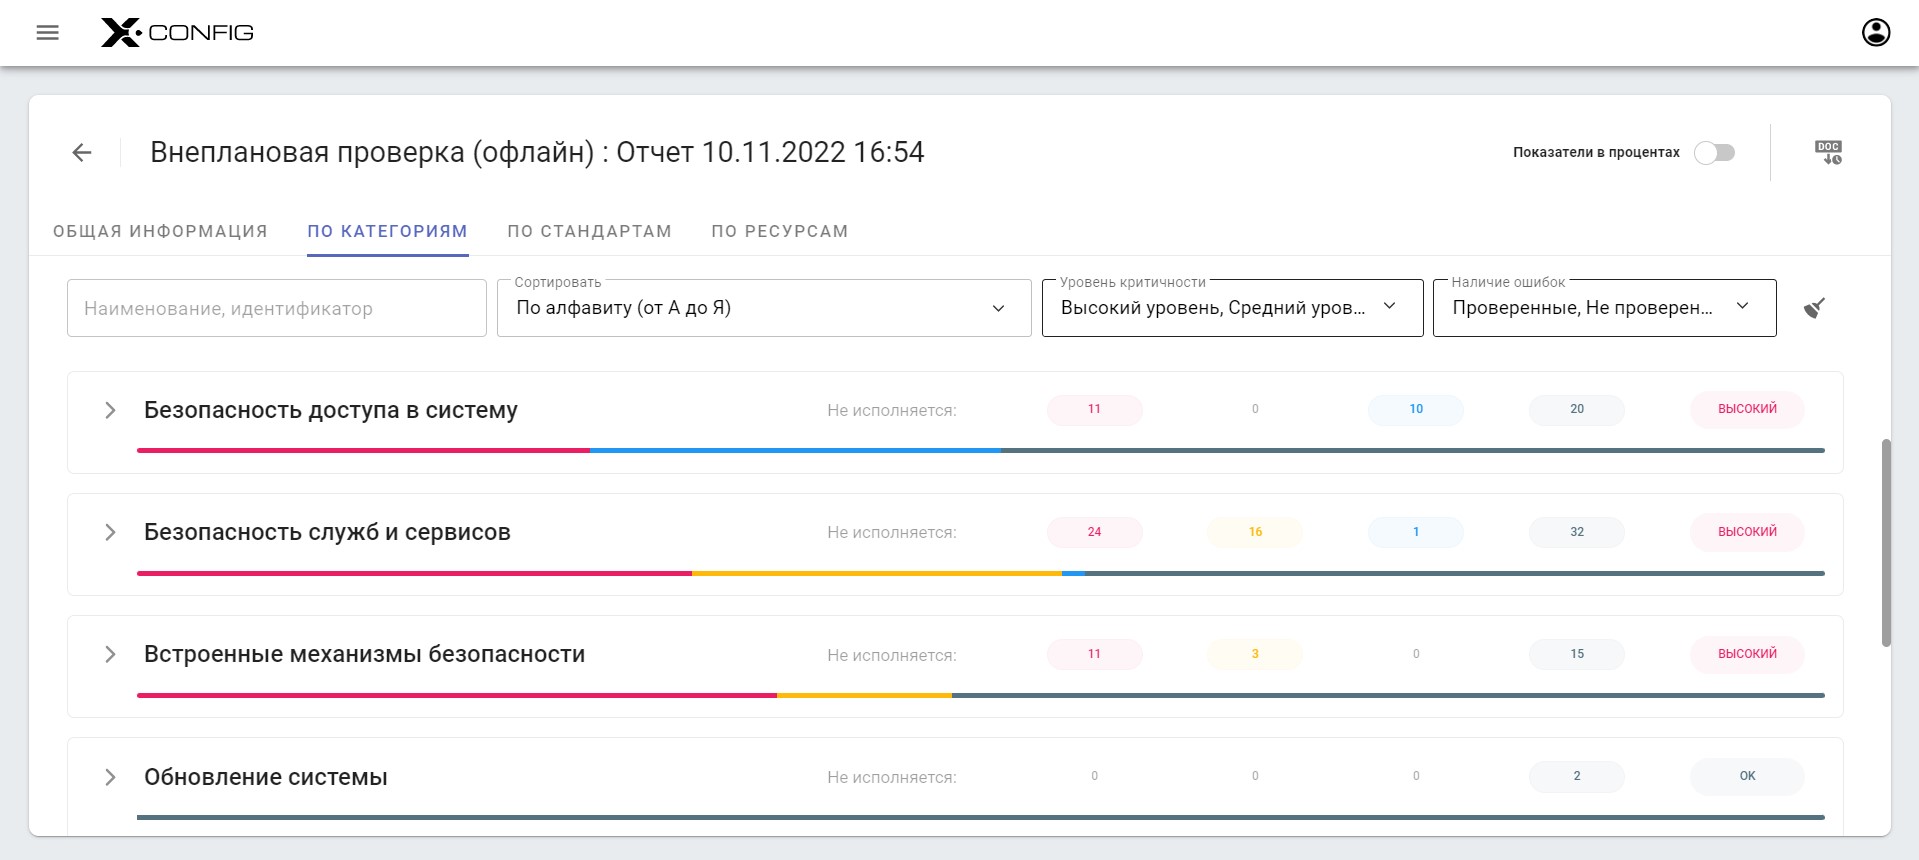Expand the Встроенные механизмы безопасности category
This screenshot has width=1919, height=860.
click(x=110, y=654)
